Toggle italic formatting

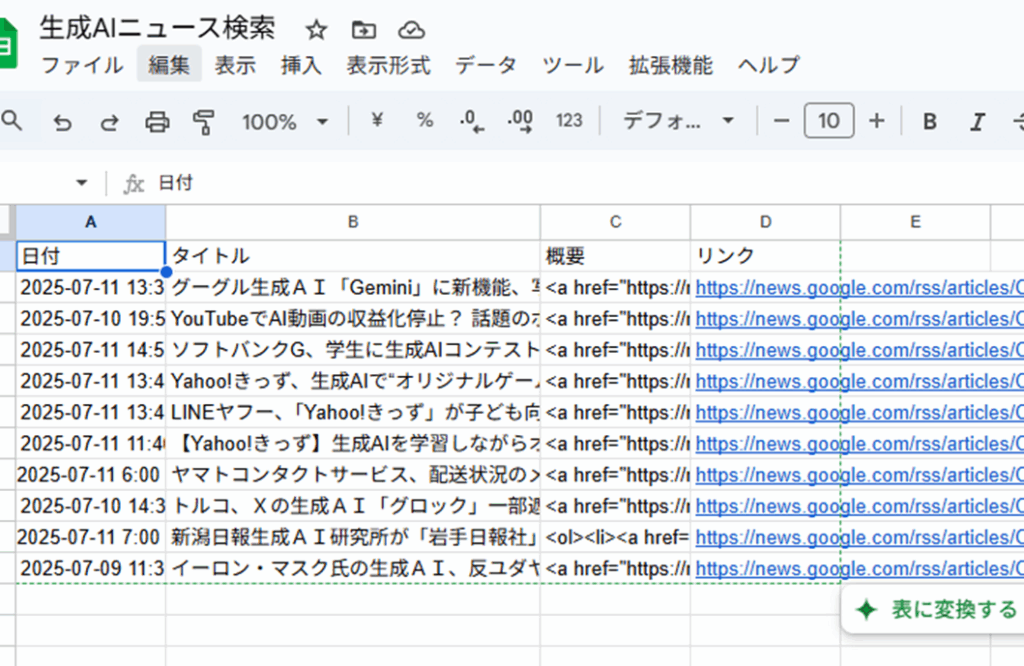click(x=977, y=122)
